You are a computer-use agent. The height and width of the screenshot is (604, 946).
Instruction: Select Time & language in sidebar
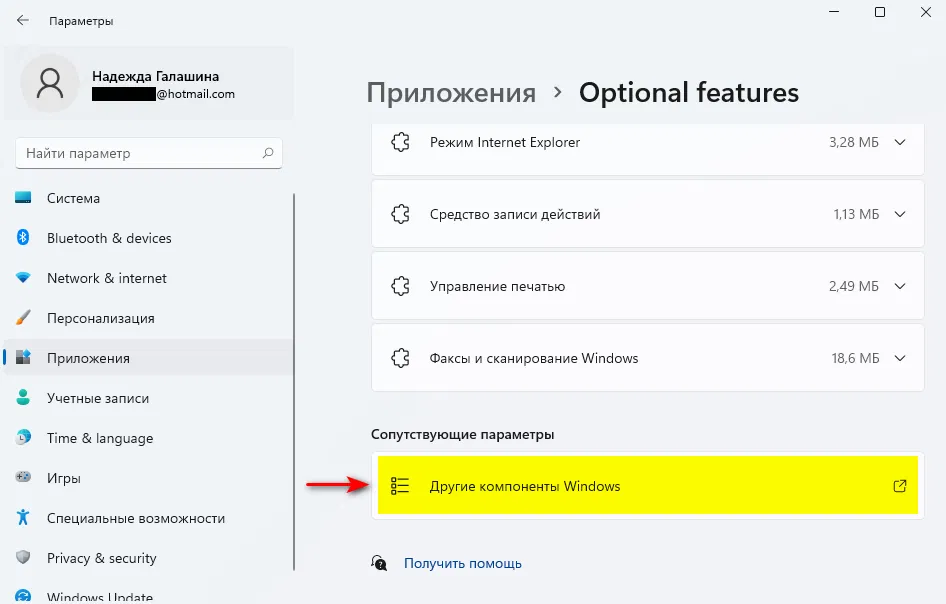100,438
